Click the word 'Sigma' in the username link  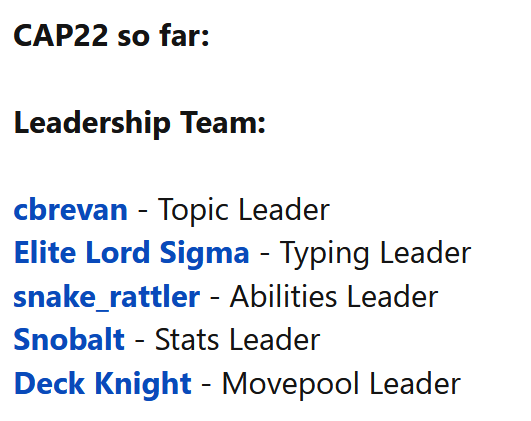pos(205,253)
